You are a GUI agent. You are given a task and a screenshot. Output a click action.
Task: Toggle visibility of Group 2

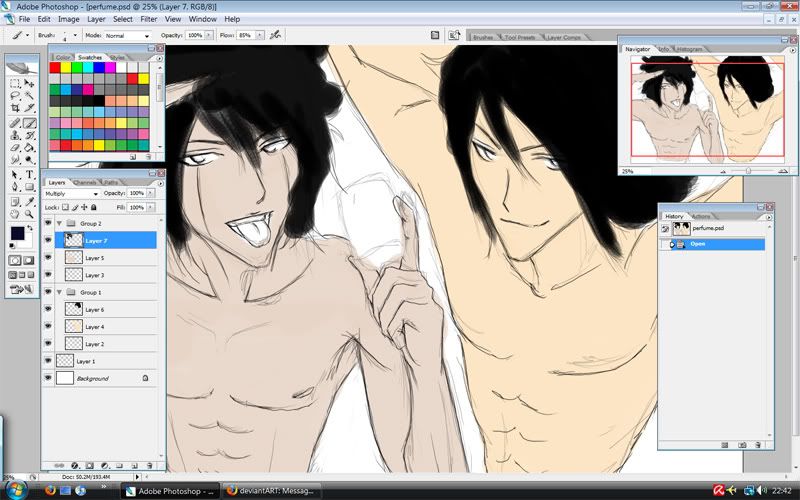(x=48, y=223)
